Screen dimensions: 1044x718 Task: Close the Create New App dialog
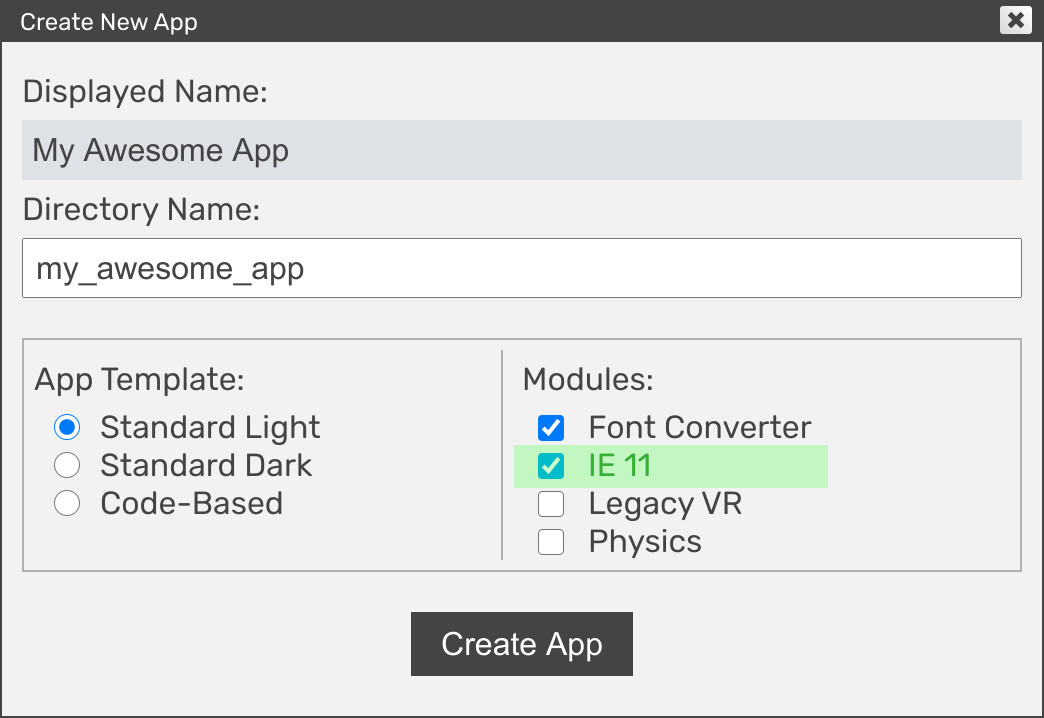click(1015, 20)
